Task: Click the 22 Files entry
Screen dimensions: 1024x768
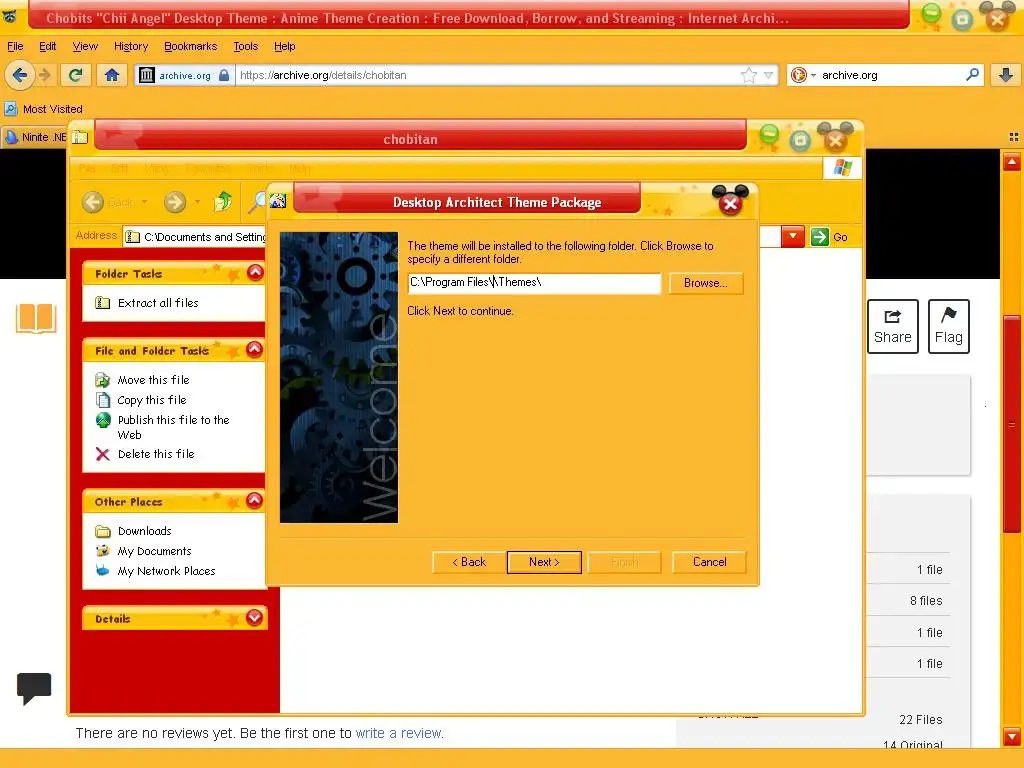Action: (920, 720)
